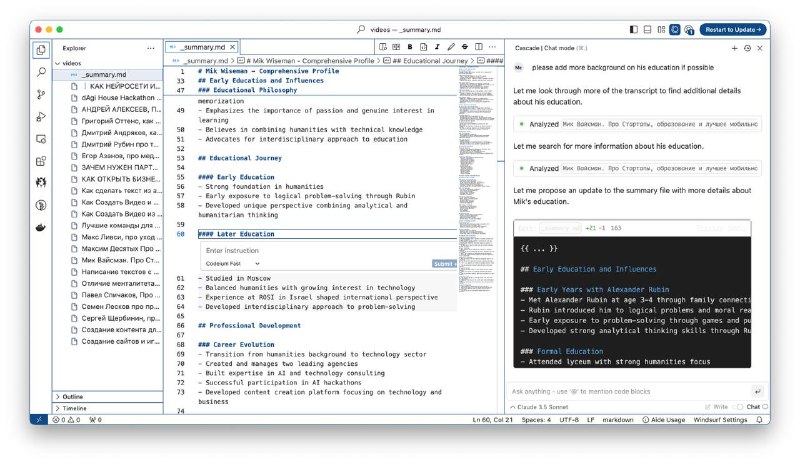
Task: Open the Codeium Fast model dropdown
Action: pos(233,264)
